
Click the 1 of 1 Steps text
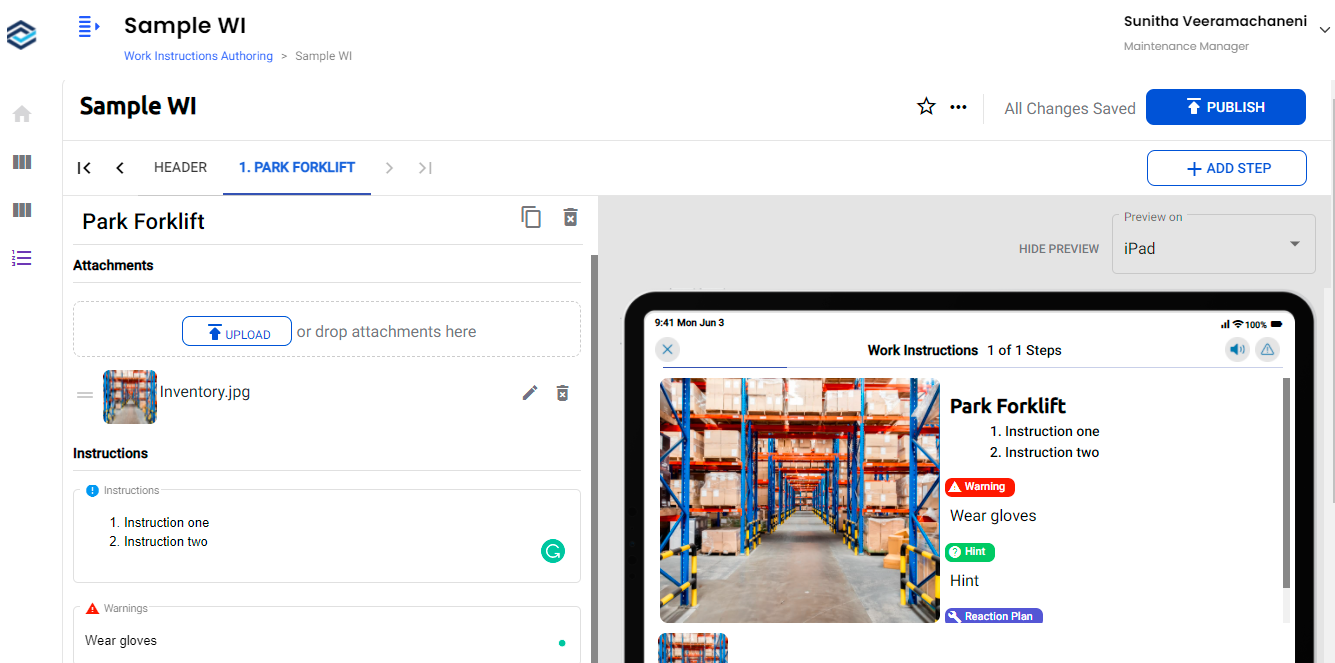tap(1024, 350)
